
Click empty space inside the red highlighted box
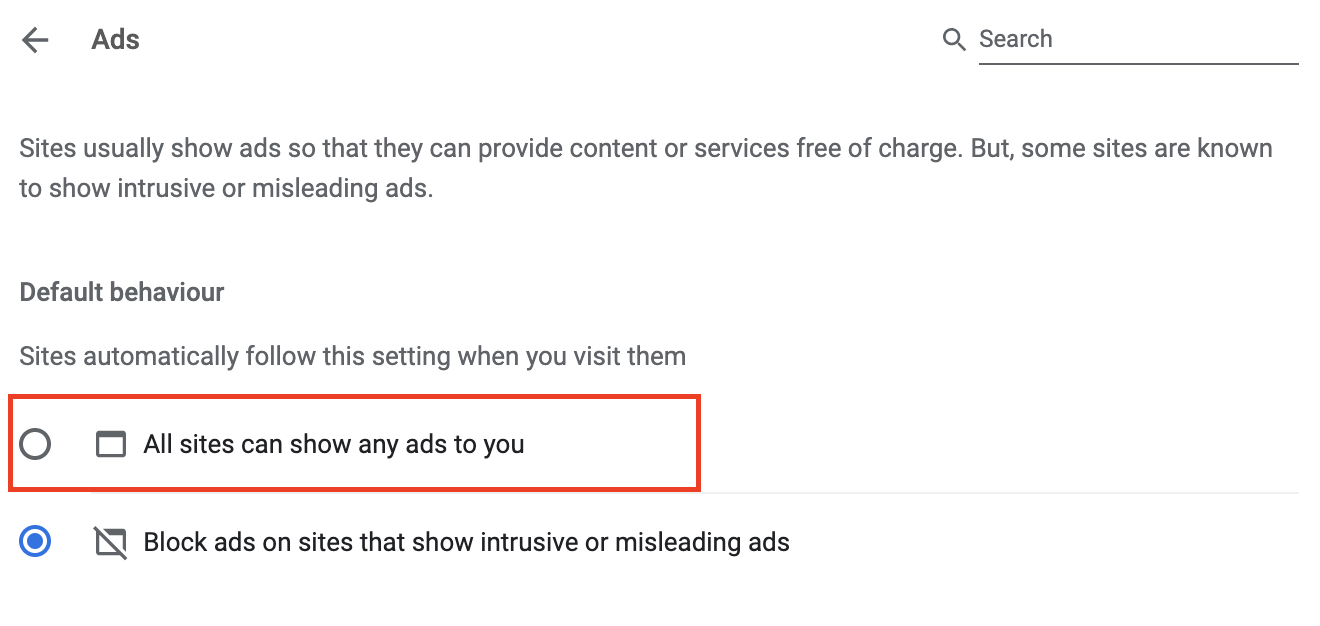pyautogui.click(x=610, y=444)
